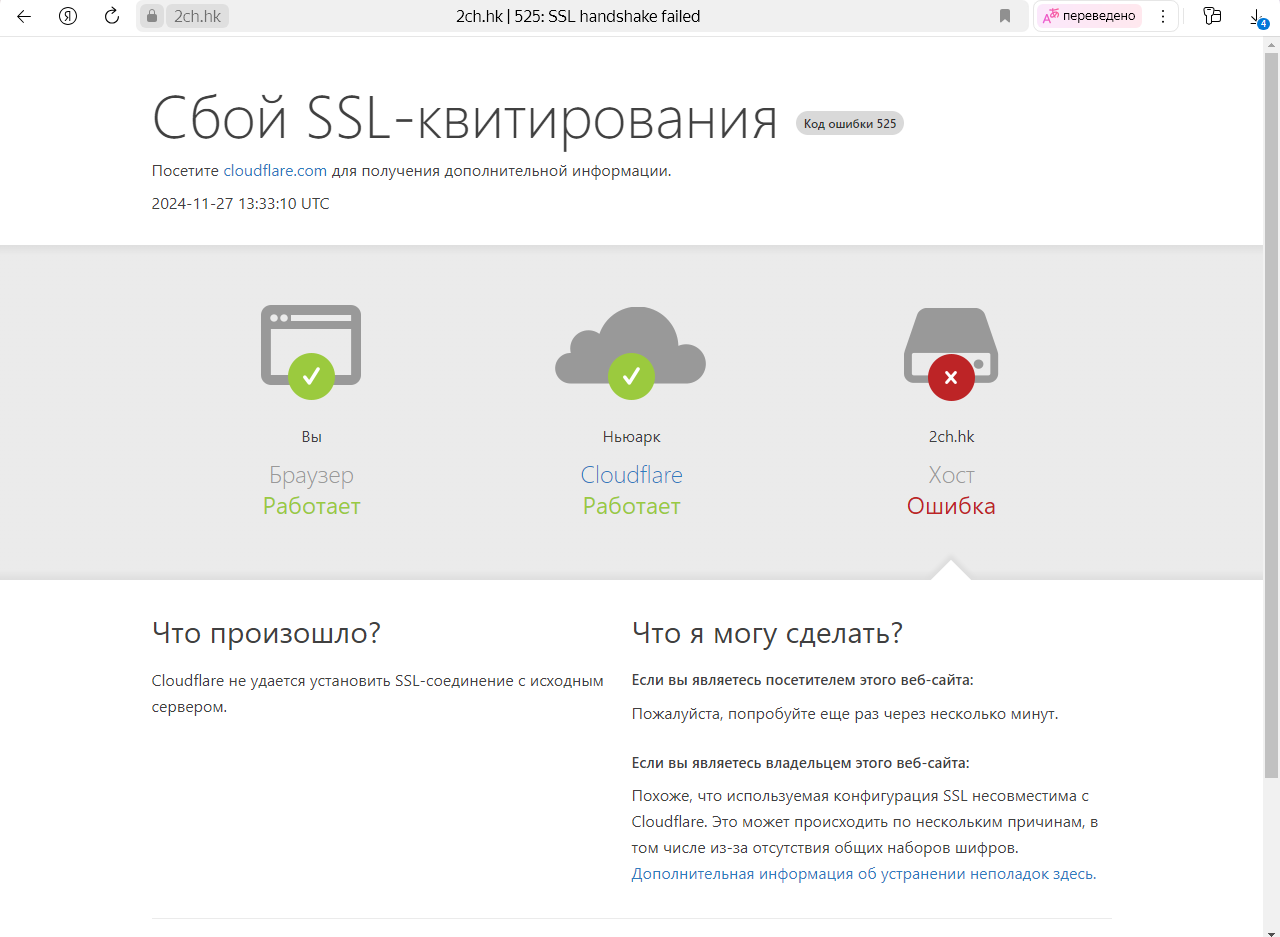Click the 'Ньюарк' location label

(x=632, y=437)
